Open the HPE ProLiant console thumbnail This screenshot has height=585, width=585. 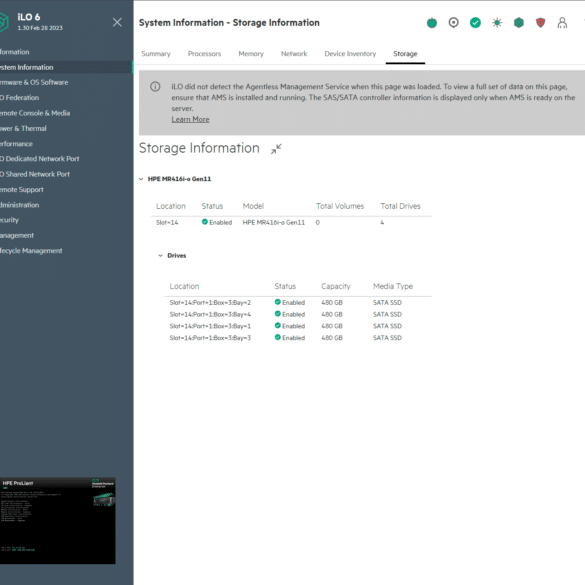[57, 520]
